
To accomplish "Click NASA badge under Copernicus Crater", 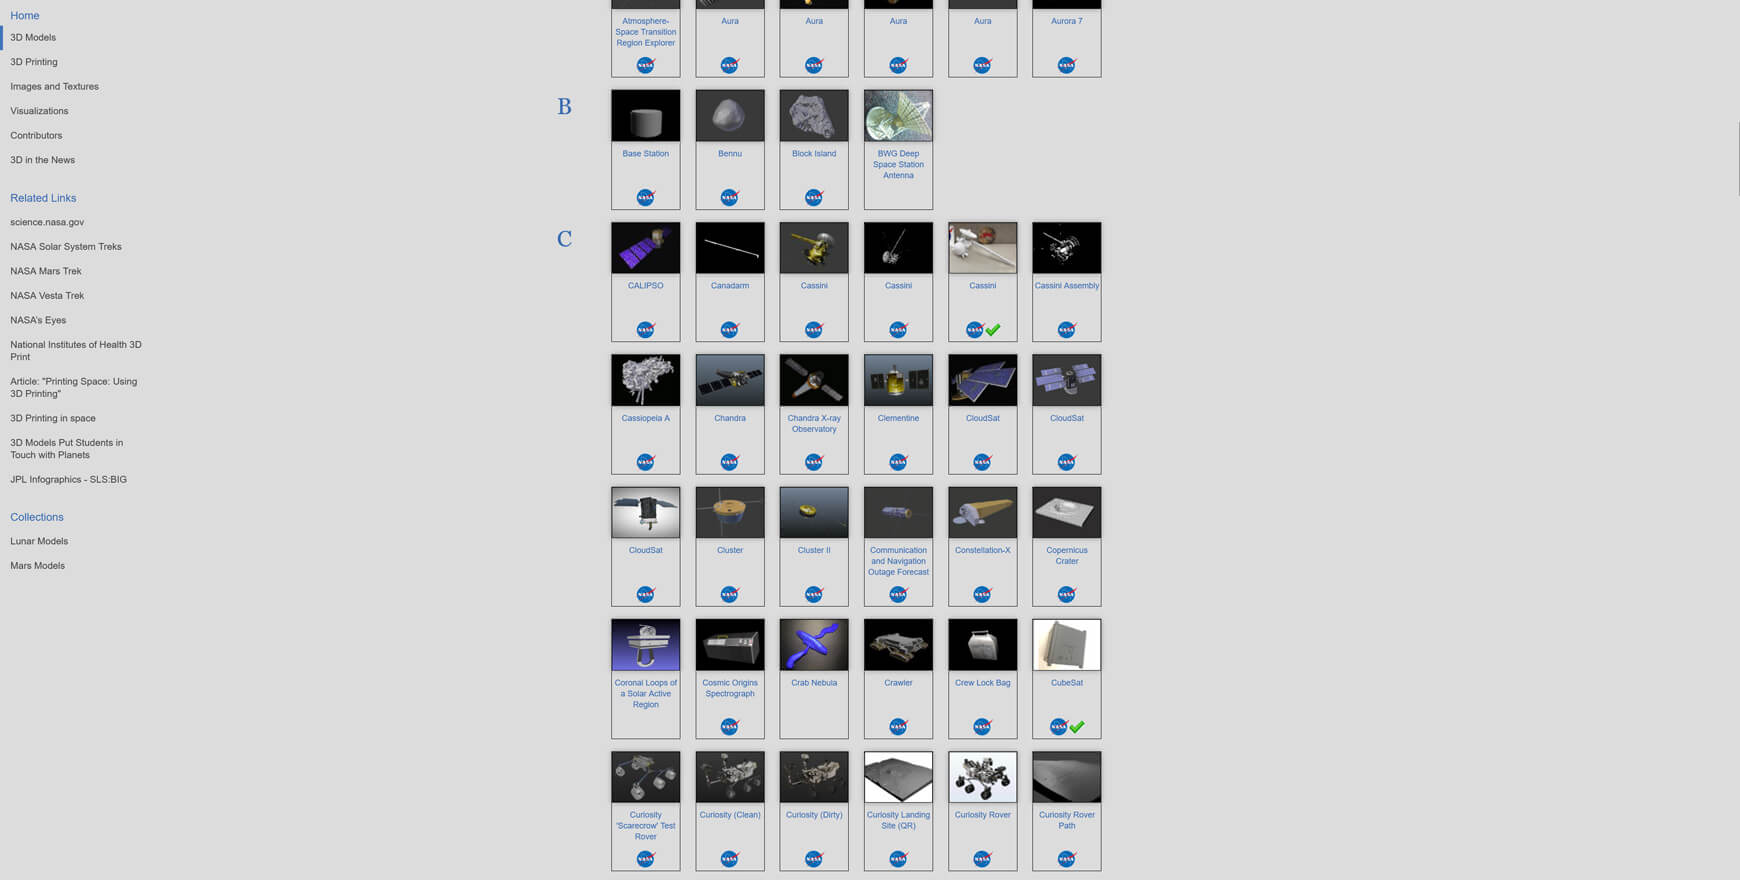I will (x=1067, y=594).
